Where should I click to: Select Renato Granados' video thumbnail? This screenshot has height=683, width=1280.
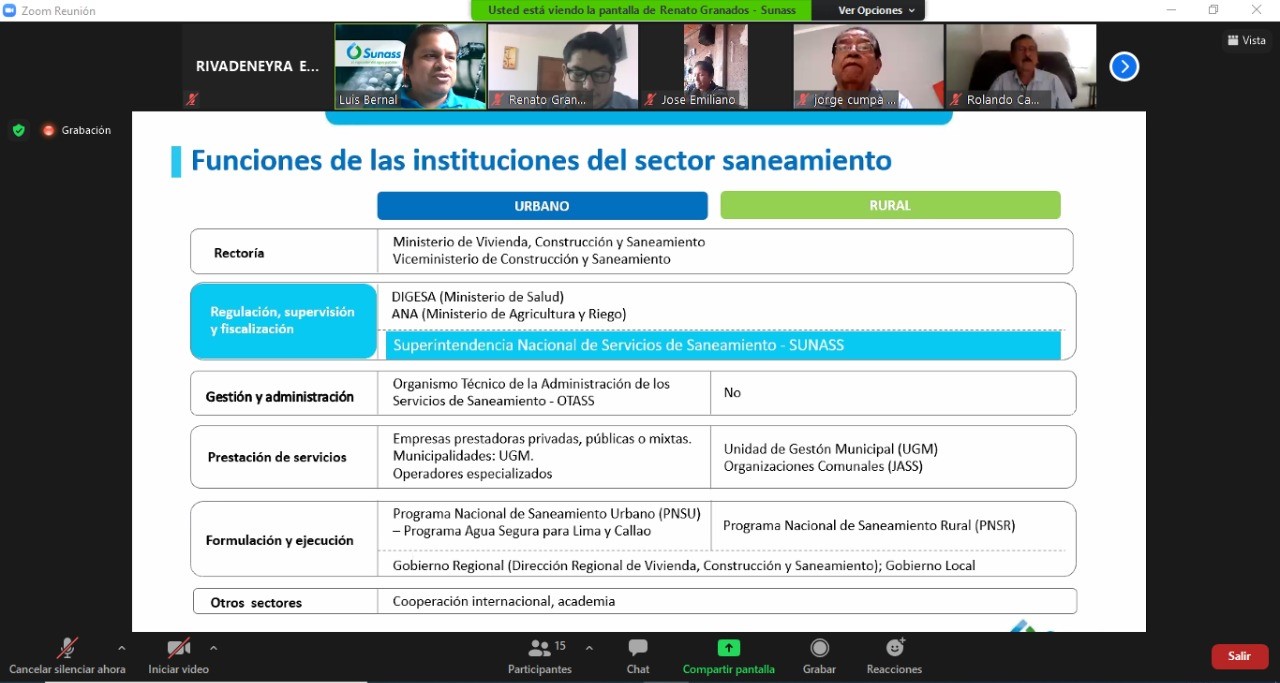(563, 66)
